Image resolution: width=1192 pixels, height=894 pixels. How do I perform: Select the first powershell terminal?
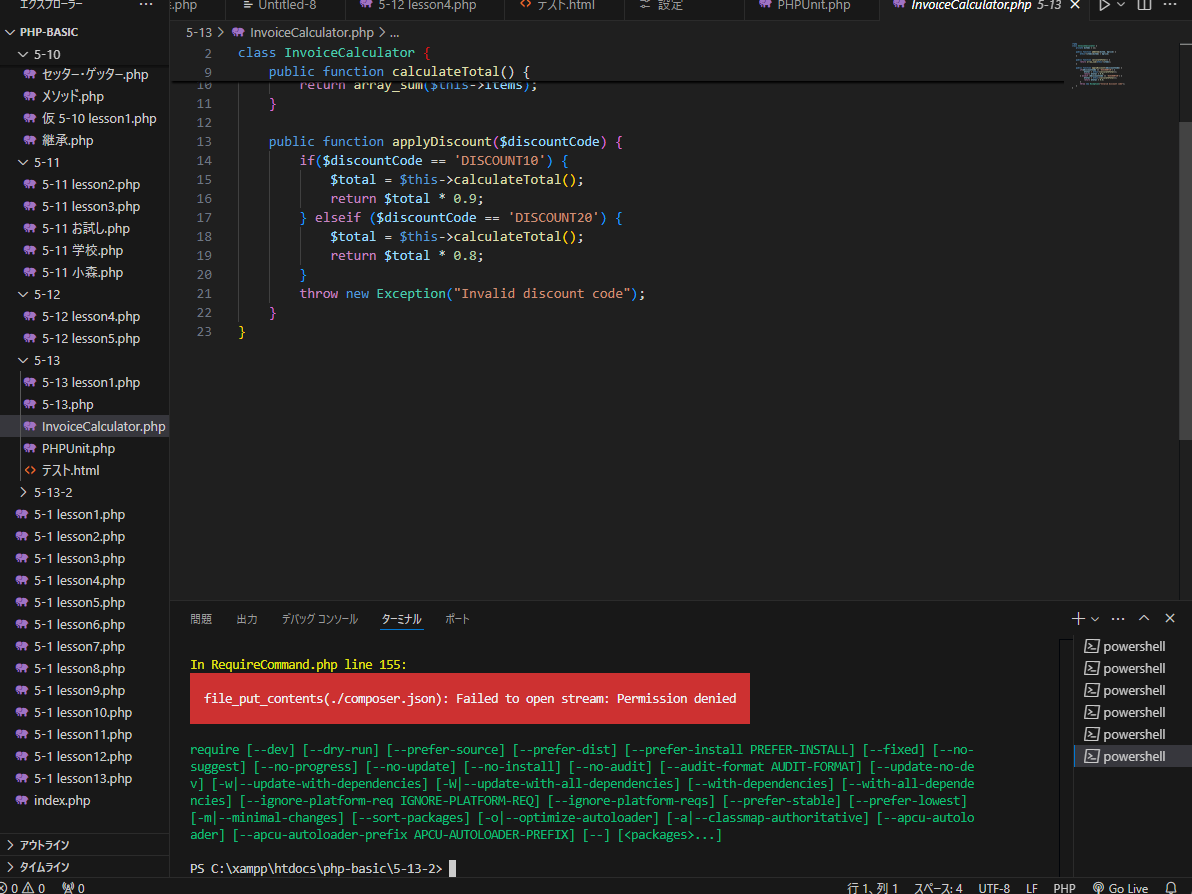coord(1132,646)
